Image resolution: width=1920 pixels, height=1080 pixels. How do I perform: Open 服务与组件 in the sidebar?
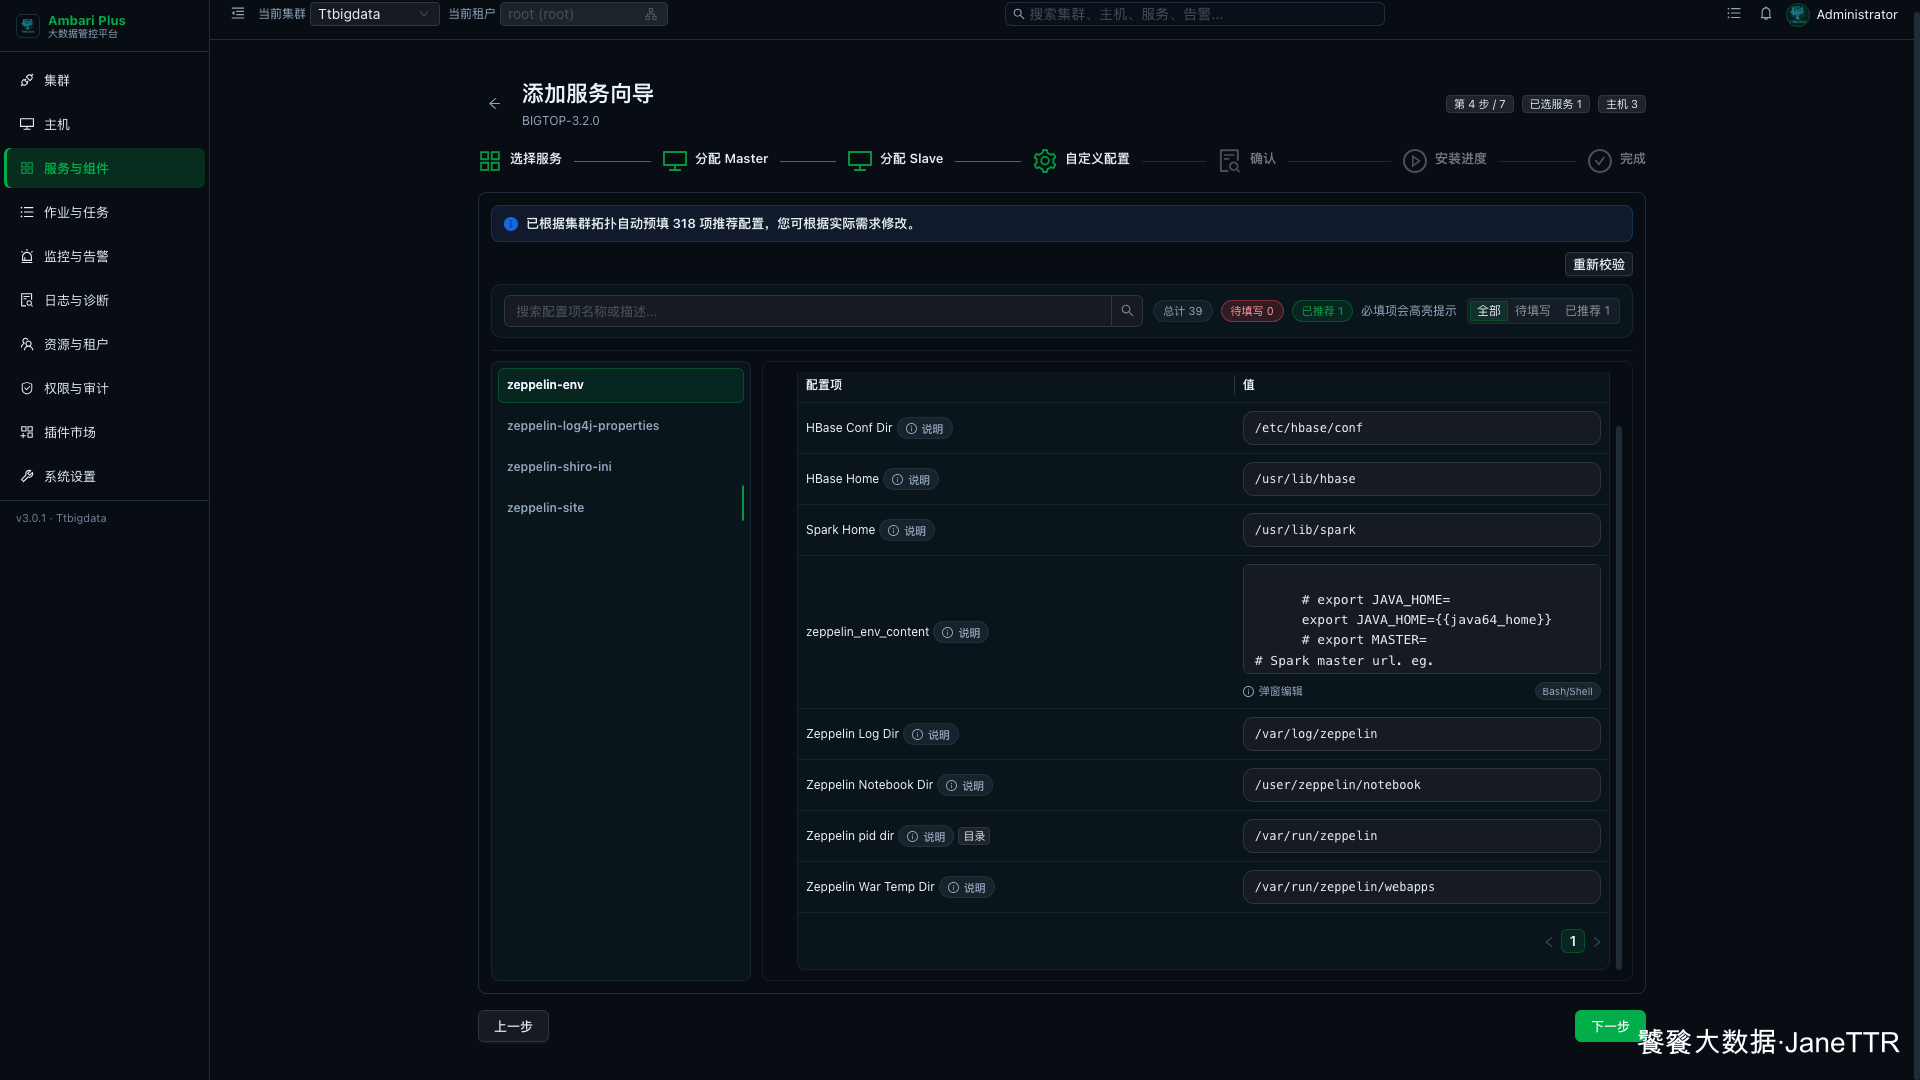pyautogui.click(x=105, y=168)
